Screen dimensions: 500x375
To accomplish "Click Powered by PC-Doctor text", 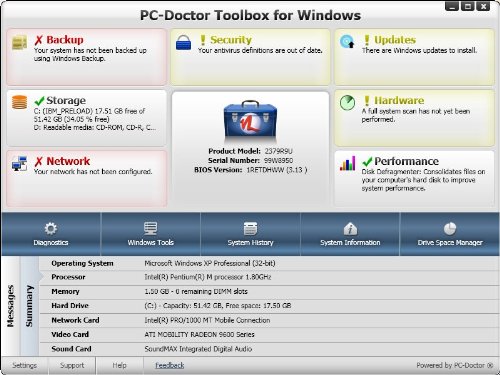I will pyautogui.click(x=454, y=366).
